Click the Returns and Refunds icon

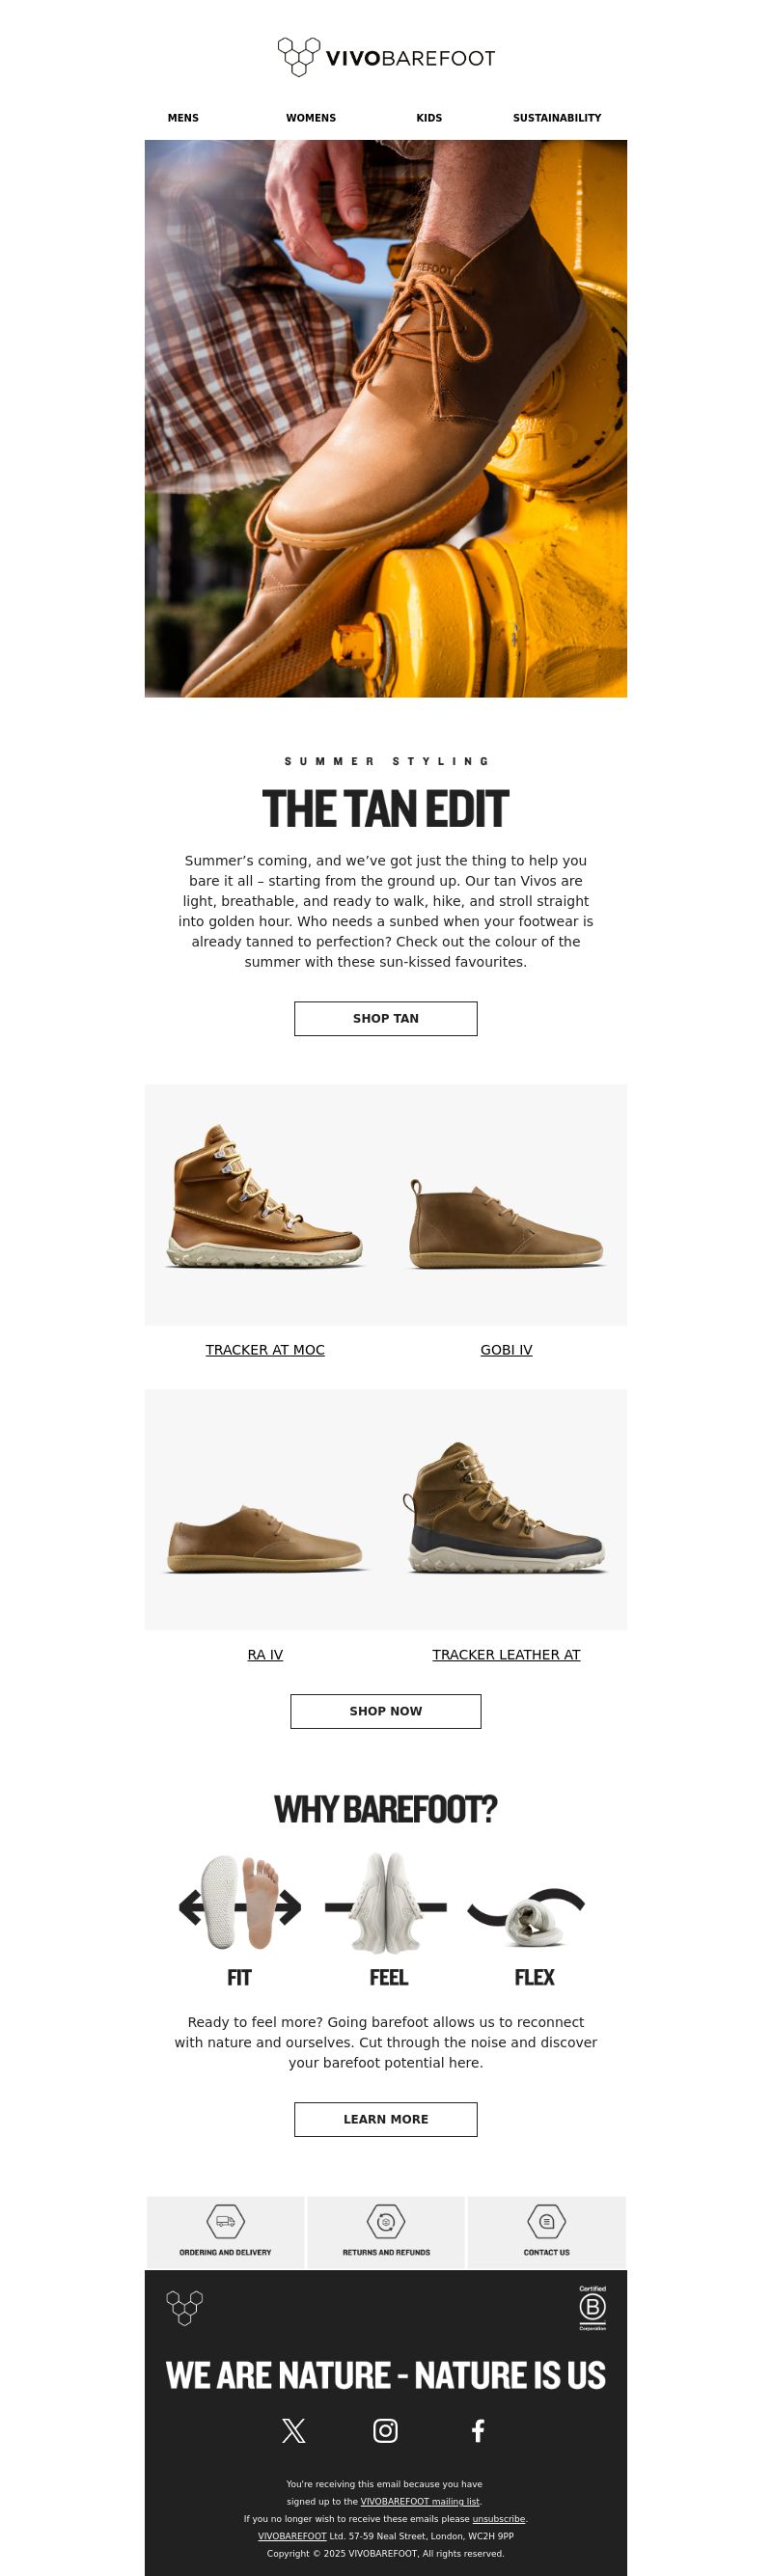(x=386, y=2221)
